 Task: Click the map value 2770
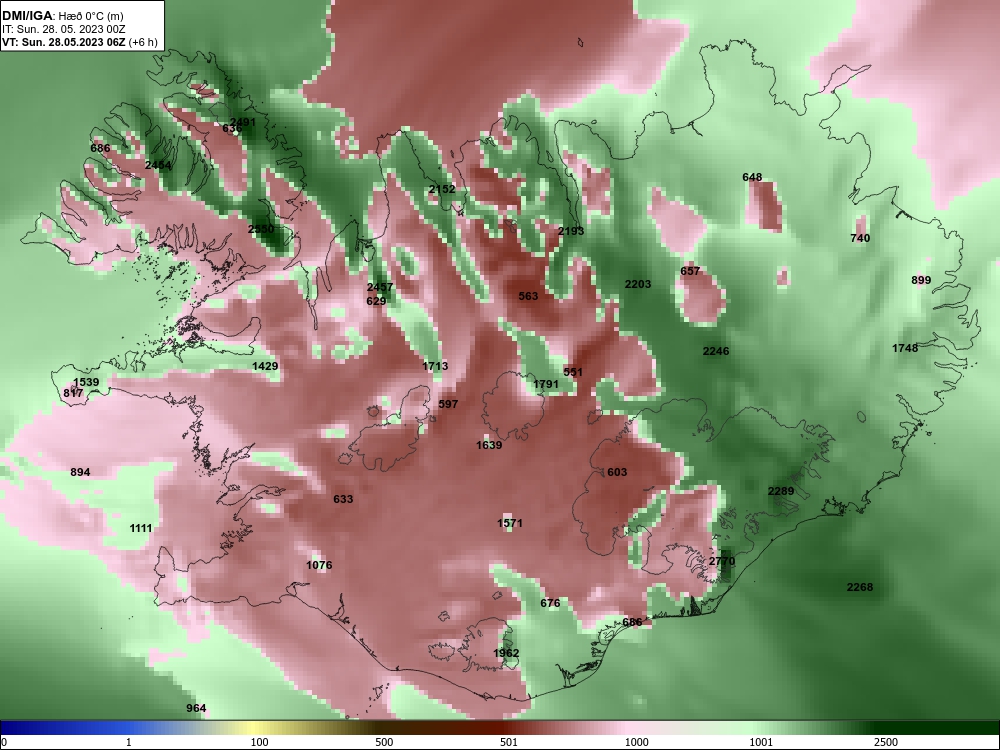pos(723,561)
